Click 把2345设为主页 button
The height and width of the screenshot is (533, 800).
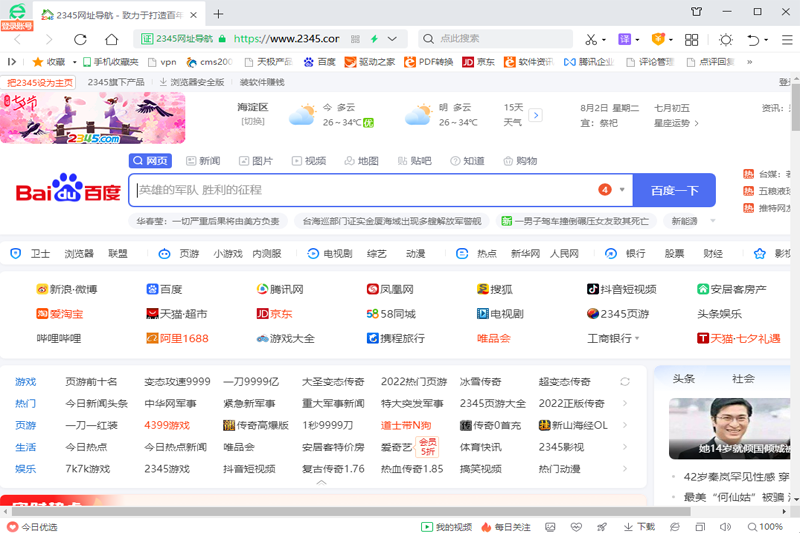tap(39, 83)
